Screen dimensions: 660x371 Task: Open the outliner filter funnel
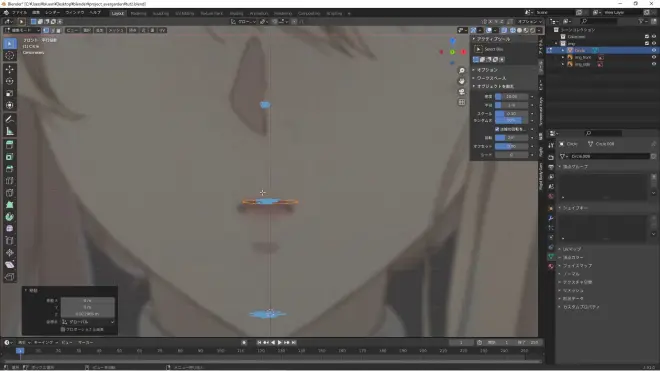[641, 21]
